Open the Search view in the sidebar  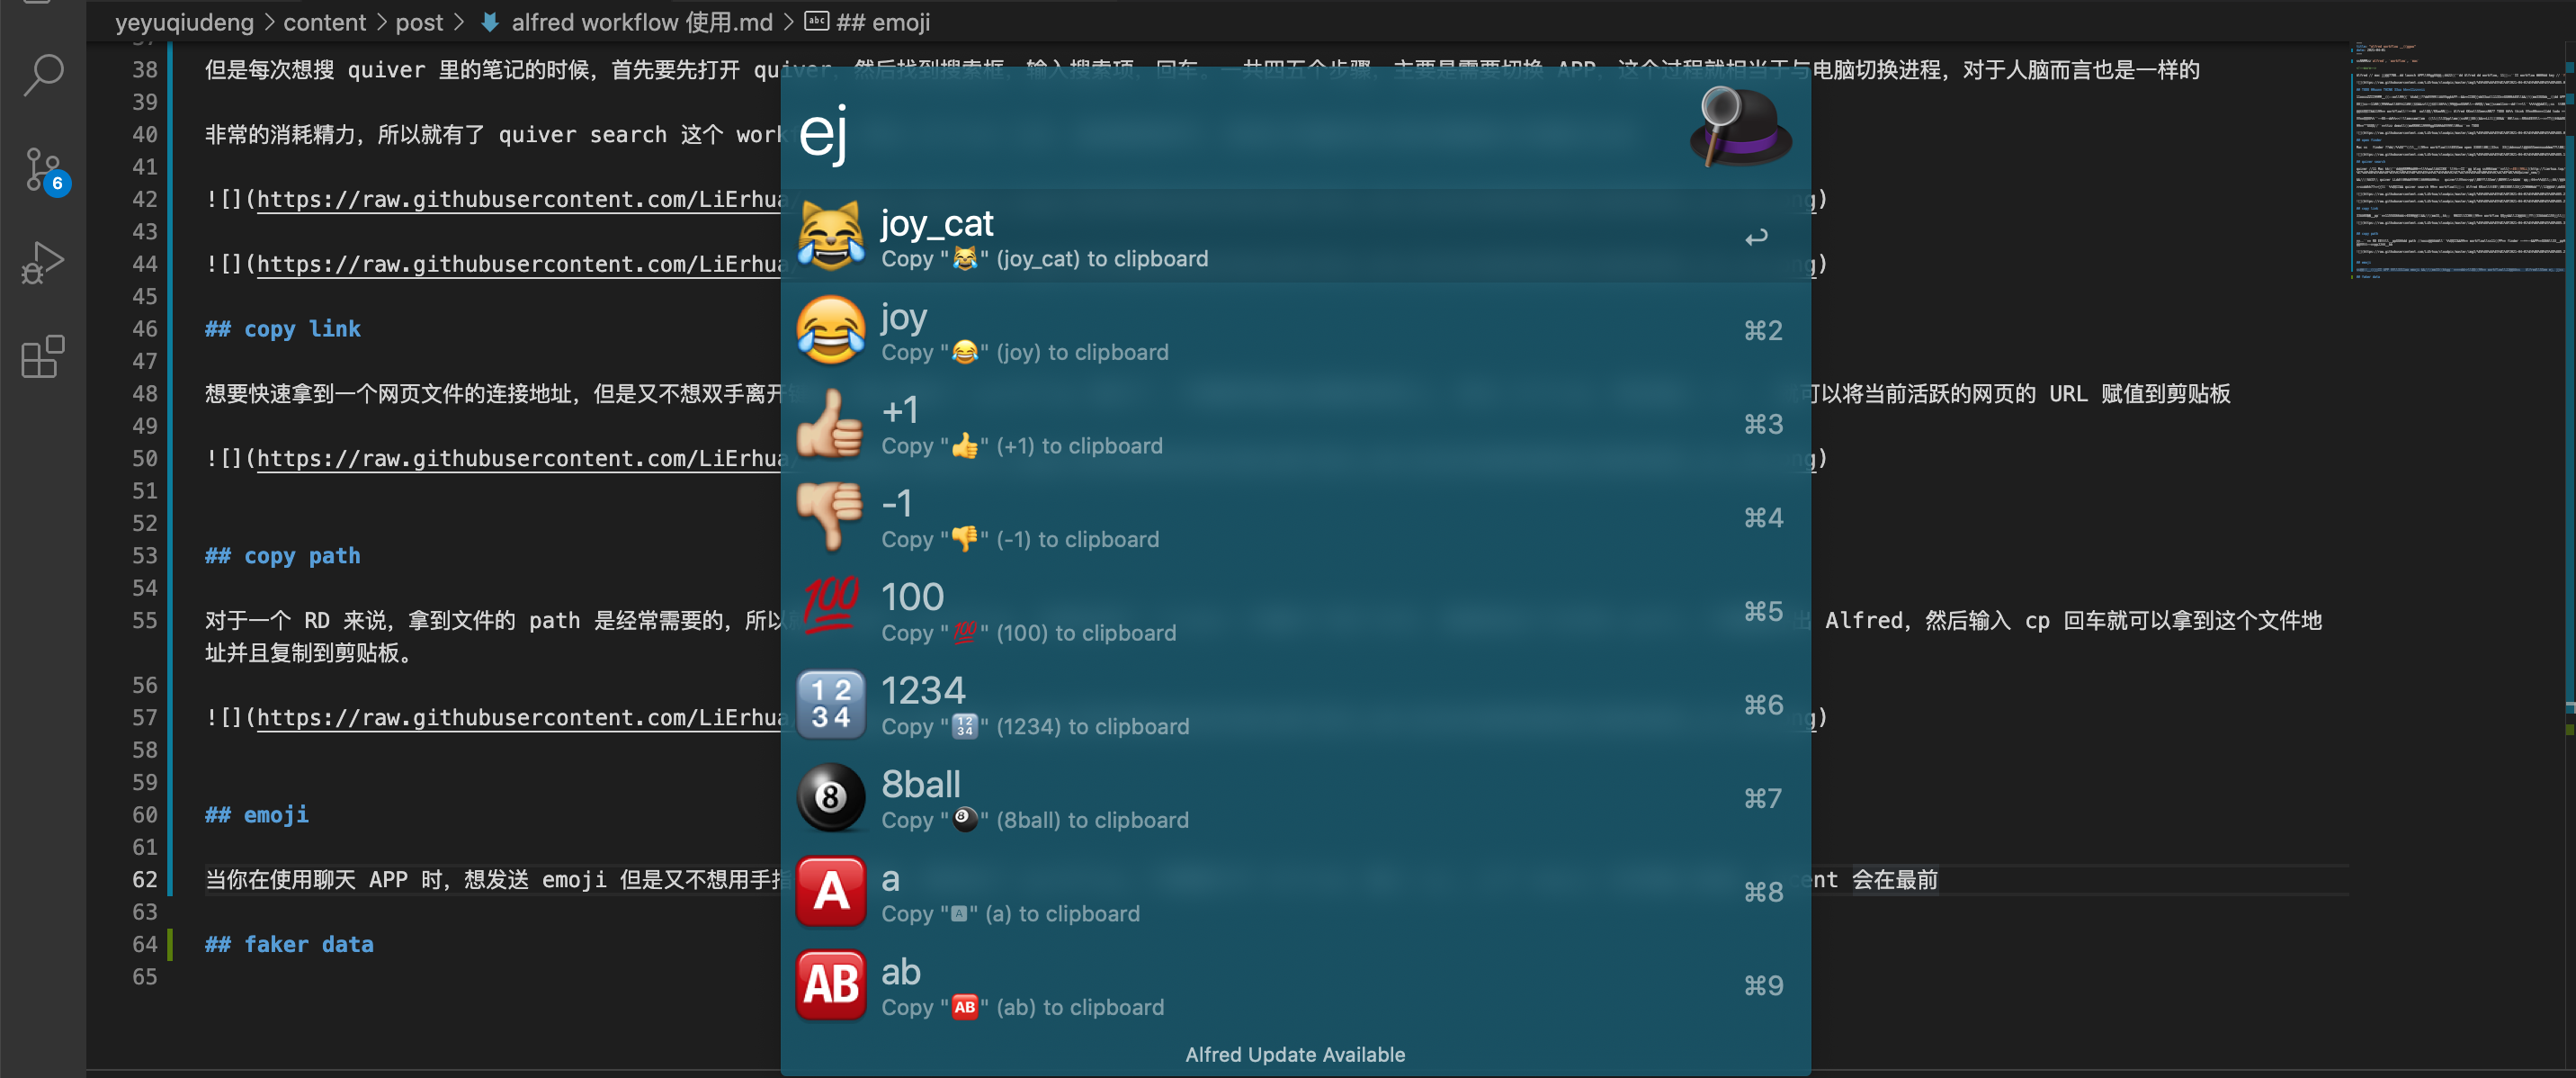tap(43, 75)
